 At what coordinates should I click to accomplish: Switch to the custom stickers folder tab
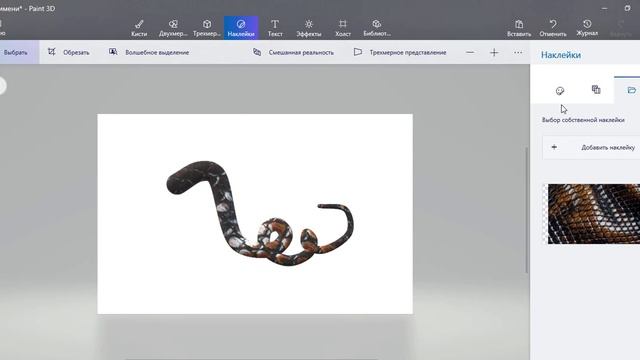tap(631, 90)
